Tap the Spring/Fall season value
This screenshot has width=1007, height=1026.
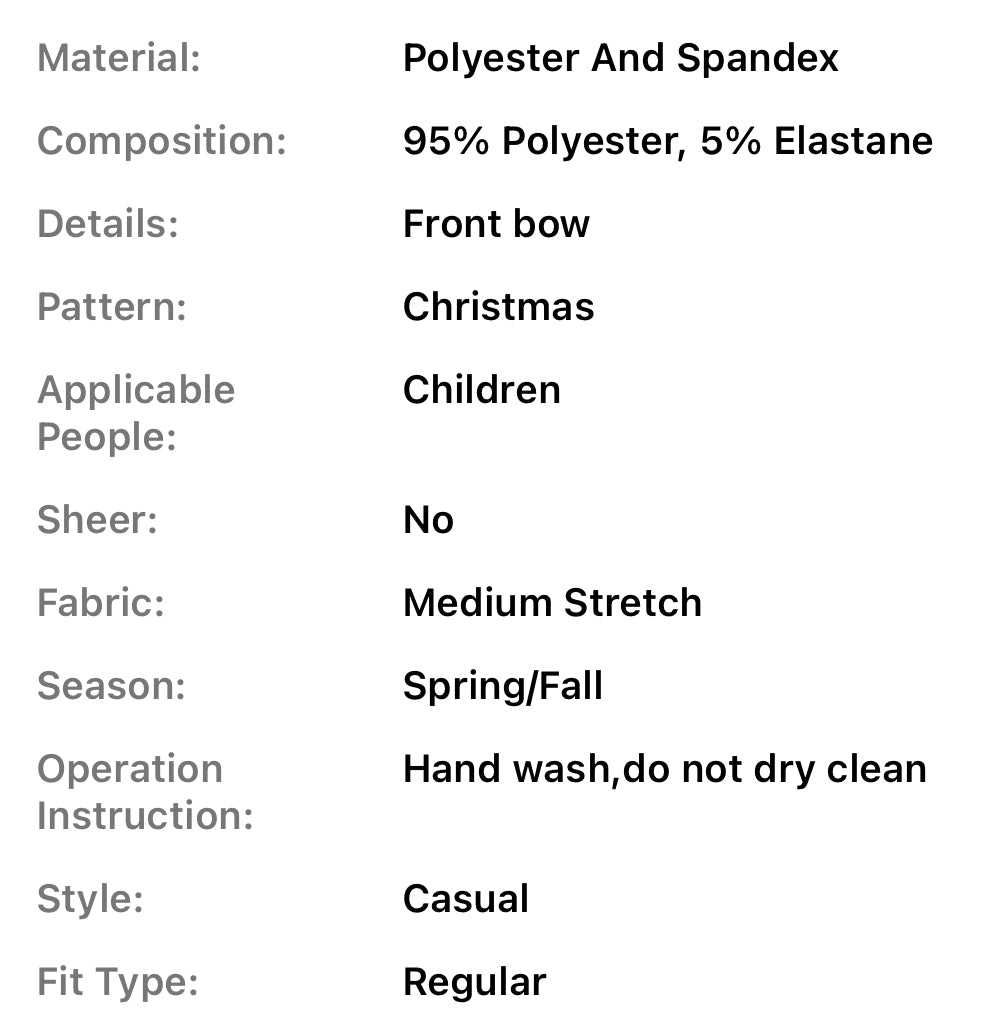pos(502,686)
